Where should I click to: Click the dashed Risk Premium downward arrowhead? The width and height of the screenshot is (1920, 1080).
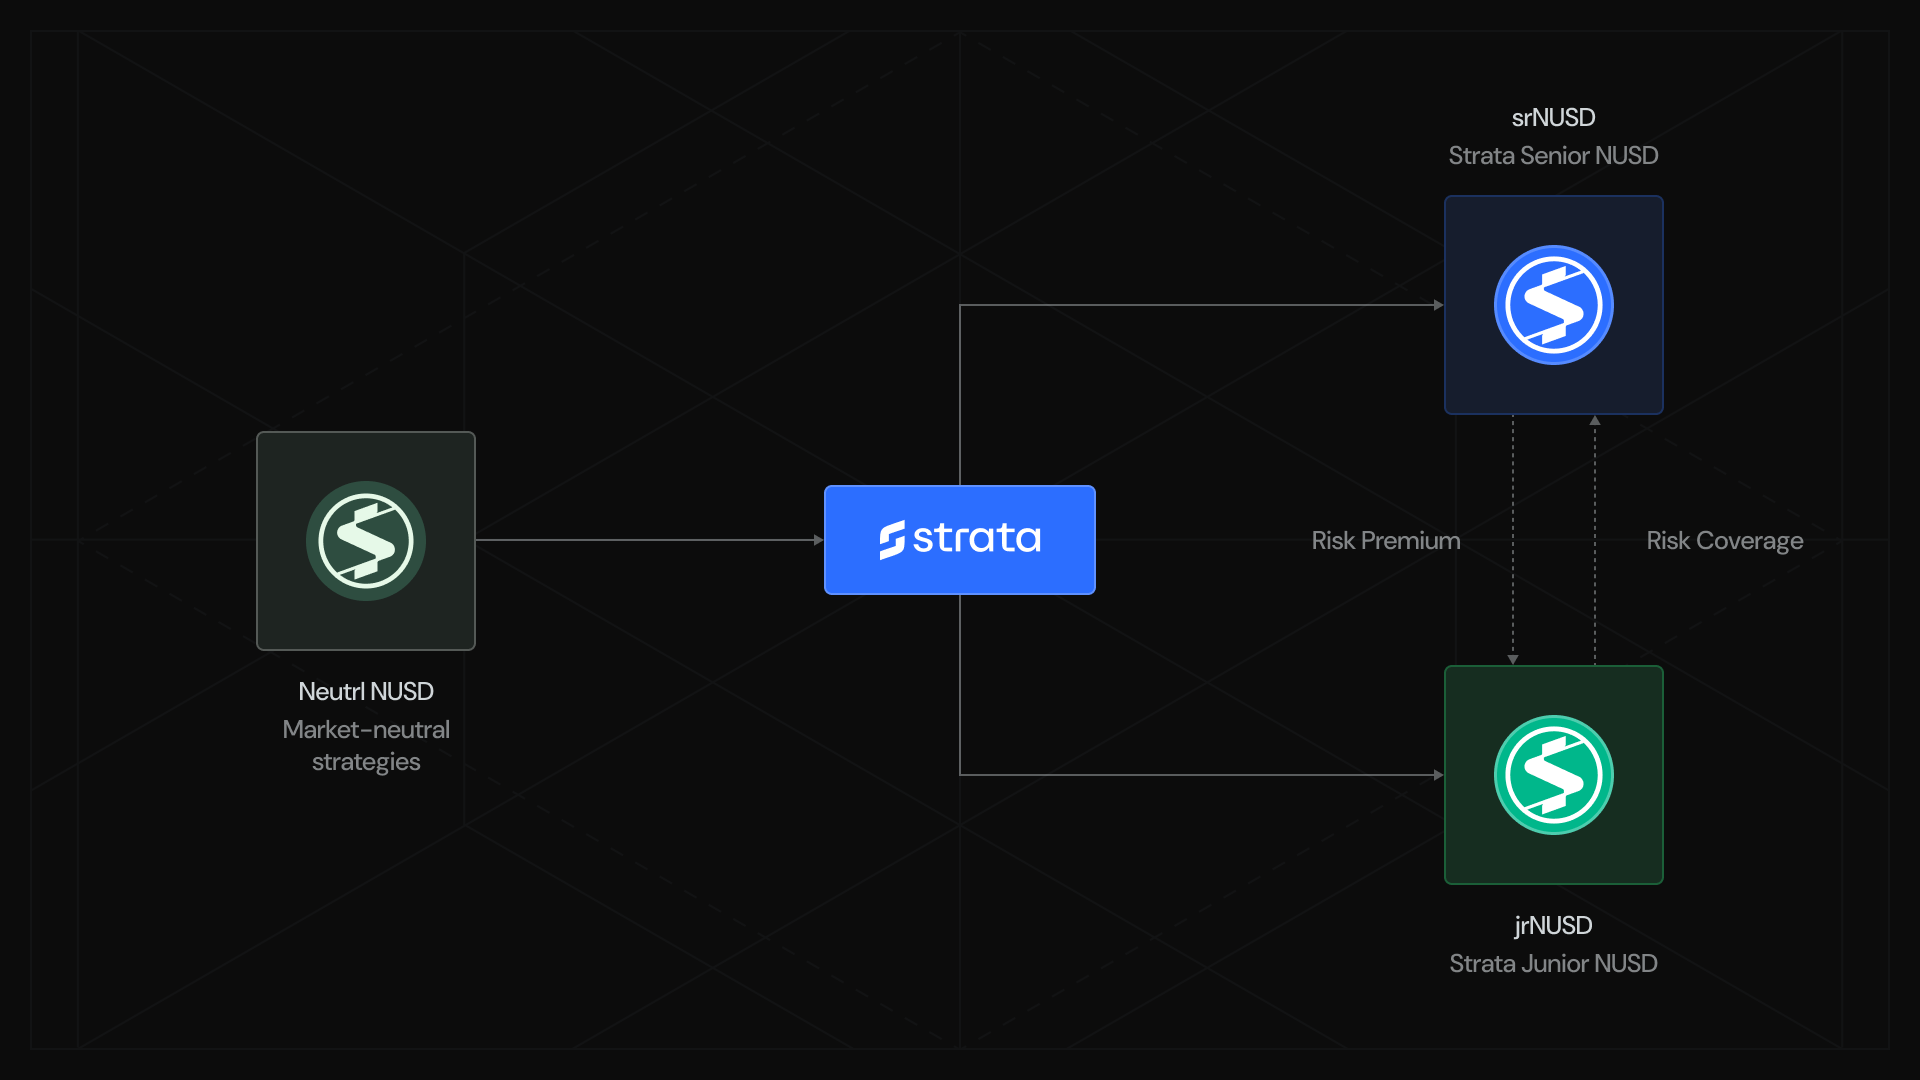pyautogui.click(x=1513, y=659)
